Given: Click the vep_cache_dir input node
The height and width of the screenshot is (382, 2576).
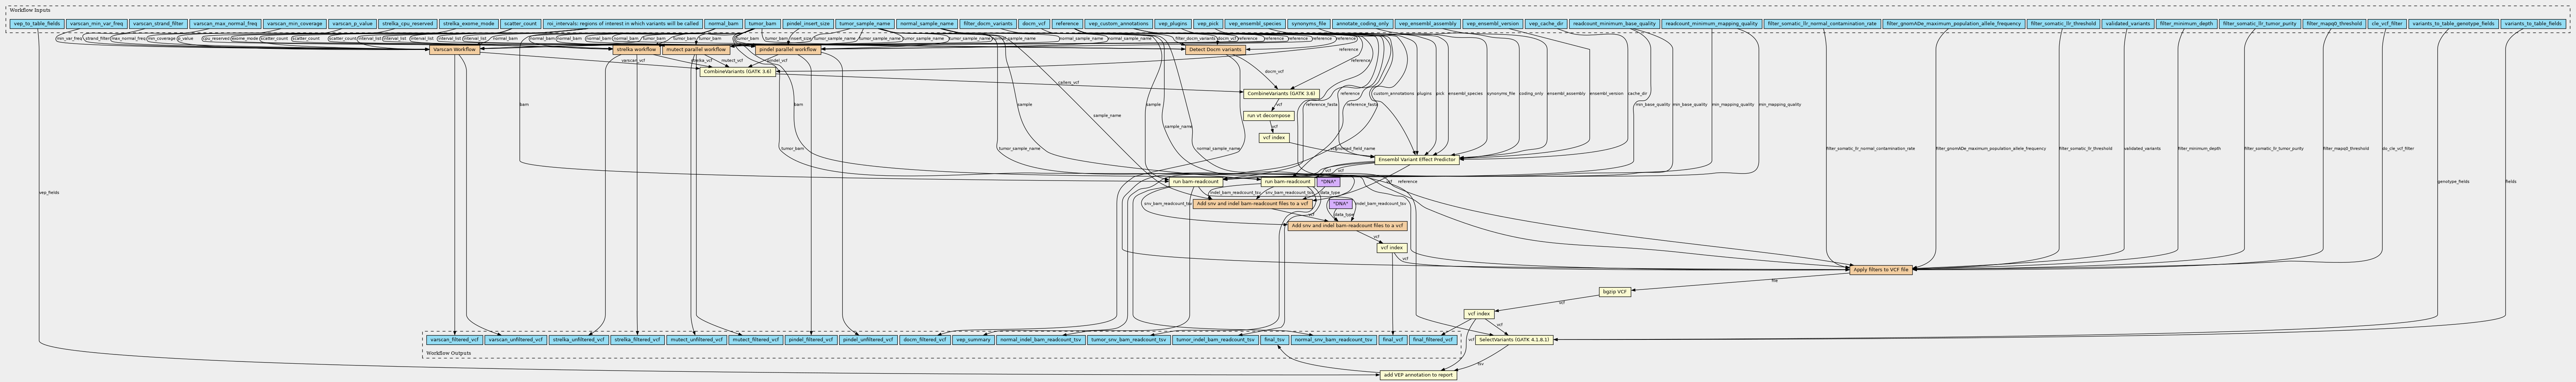Looking at the screenshot, I should pos(1546,23).
